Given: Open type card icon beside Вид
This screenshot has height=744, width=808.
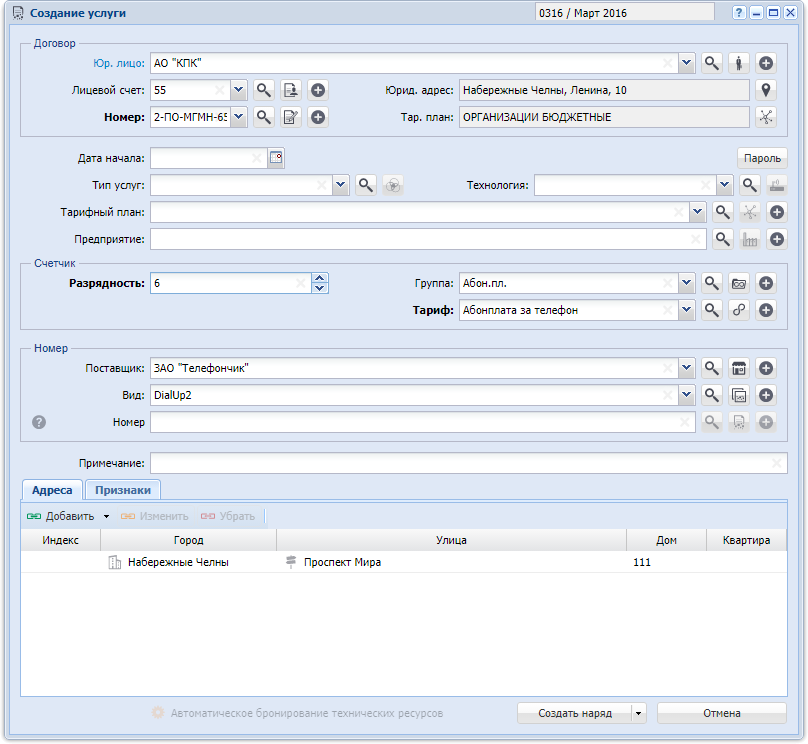Looking at the screenshot, I should (x=739, y=395).
